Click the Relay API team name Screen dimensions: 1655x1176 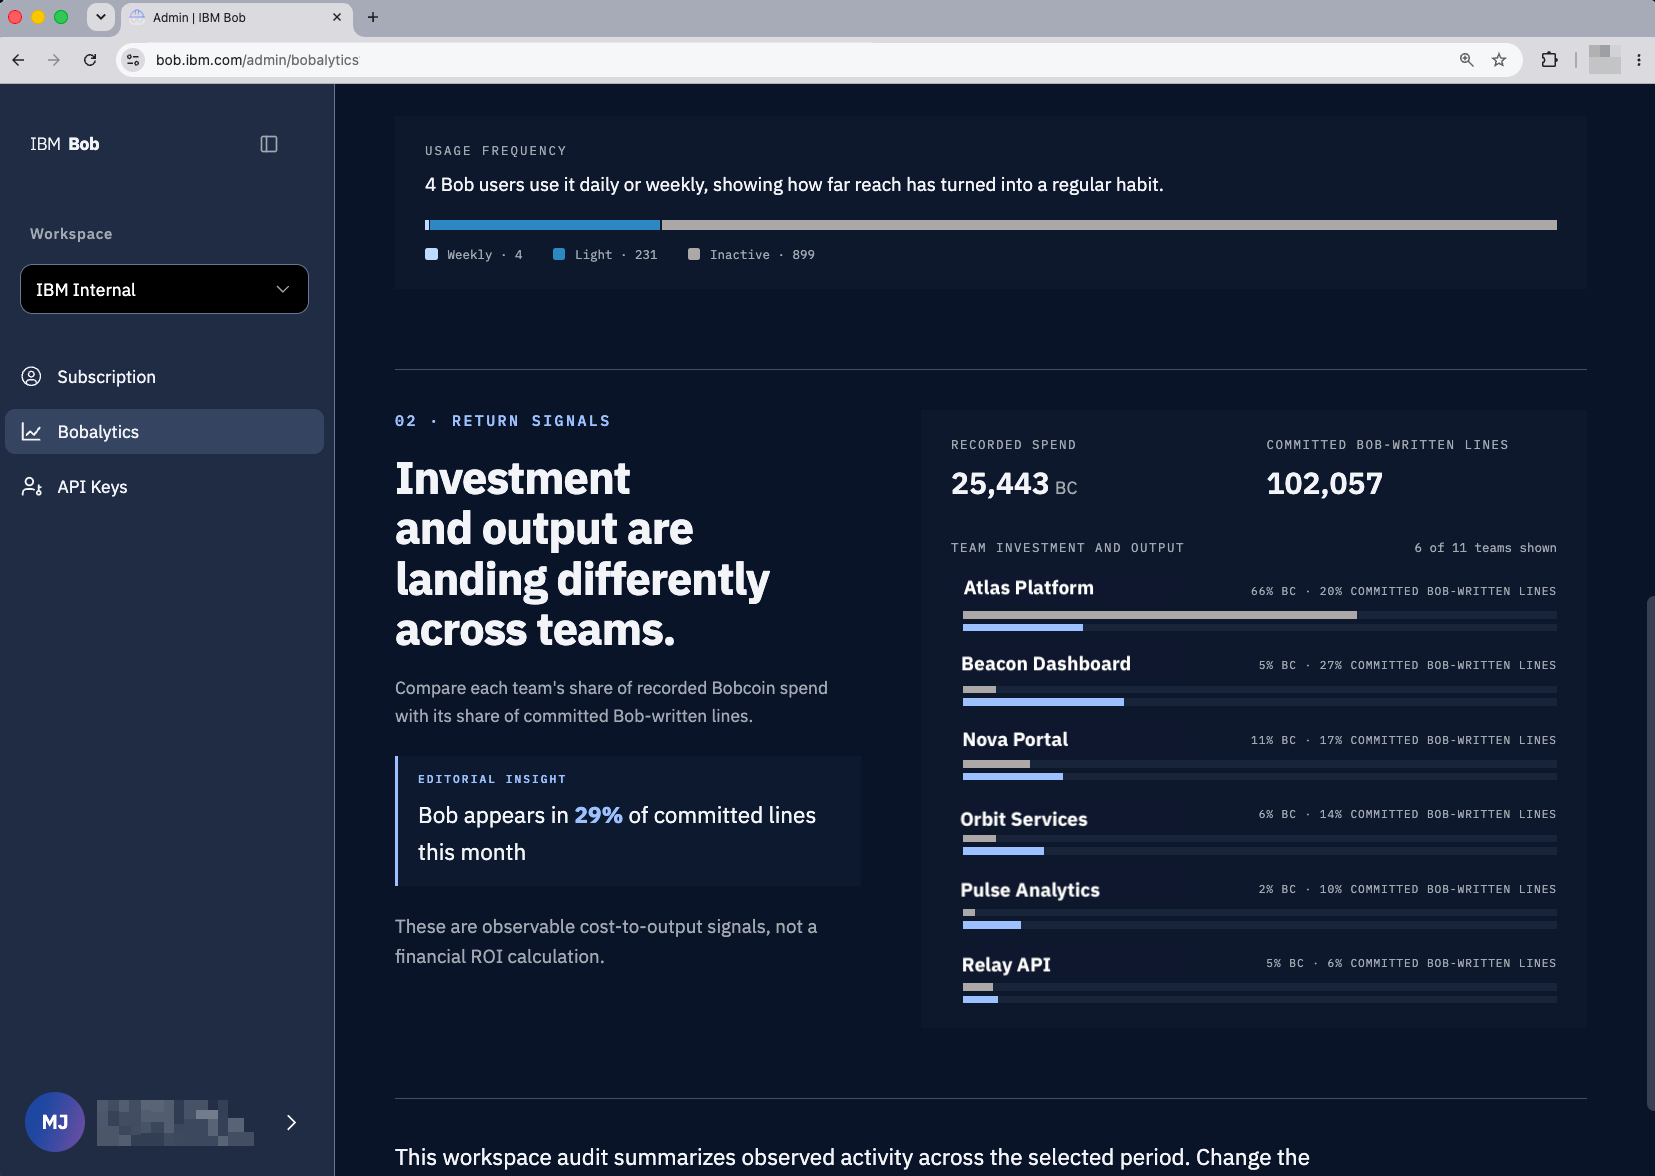pos(1006,965)
